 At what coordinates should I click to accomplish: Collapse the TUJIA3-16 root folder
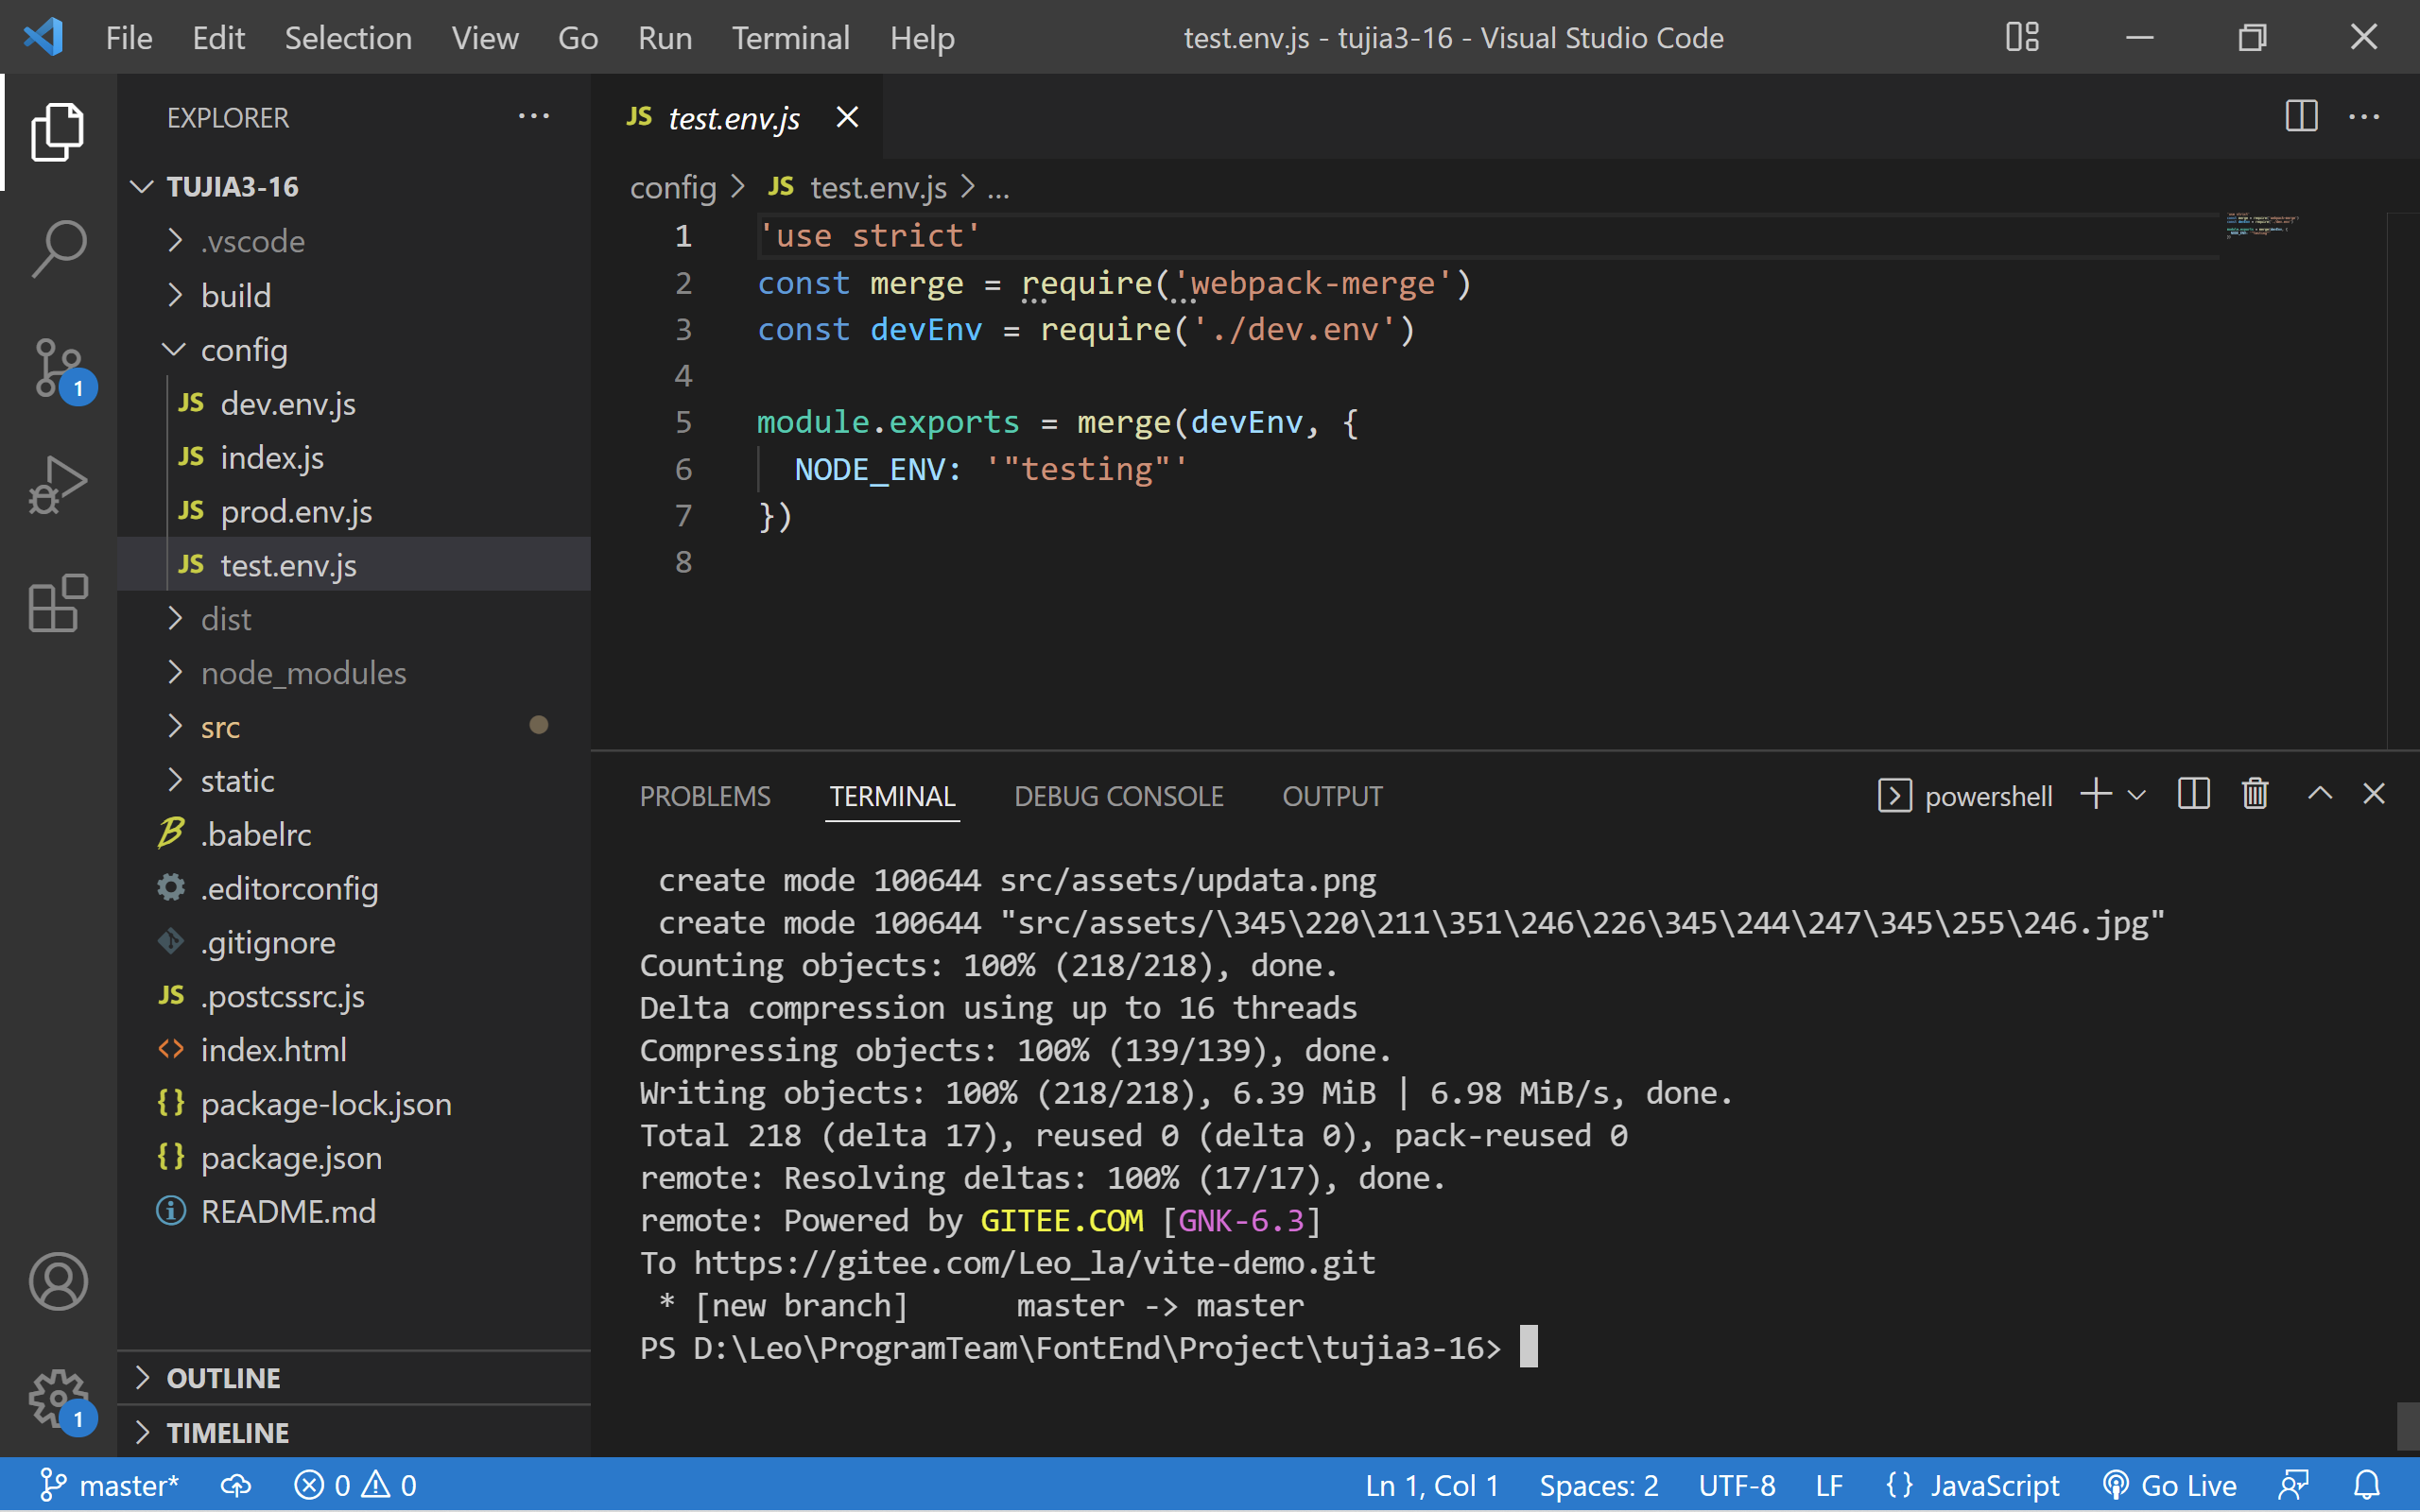tap(354, 187)
